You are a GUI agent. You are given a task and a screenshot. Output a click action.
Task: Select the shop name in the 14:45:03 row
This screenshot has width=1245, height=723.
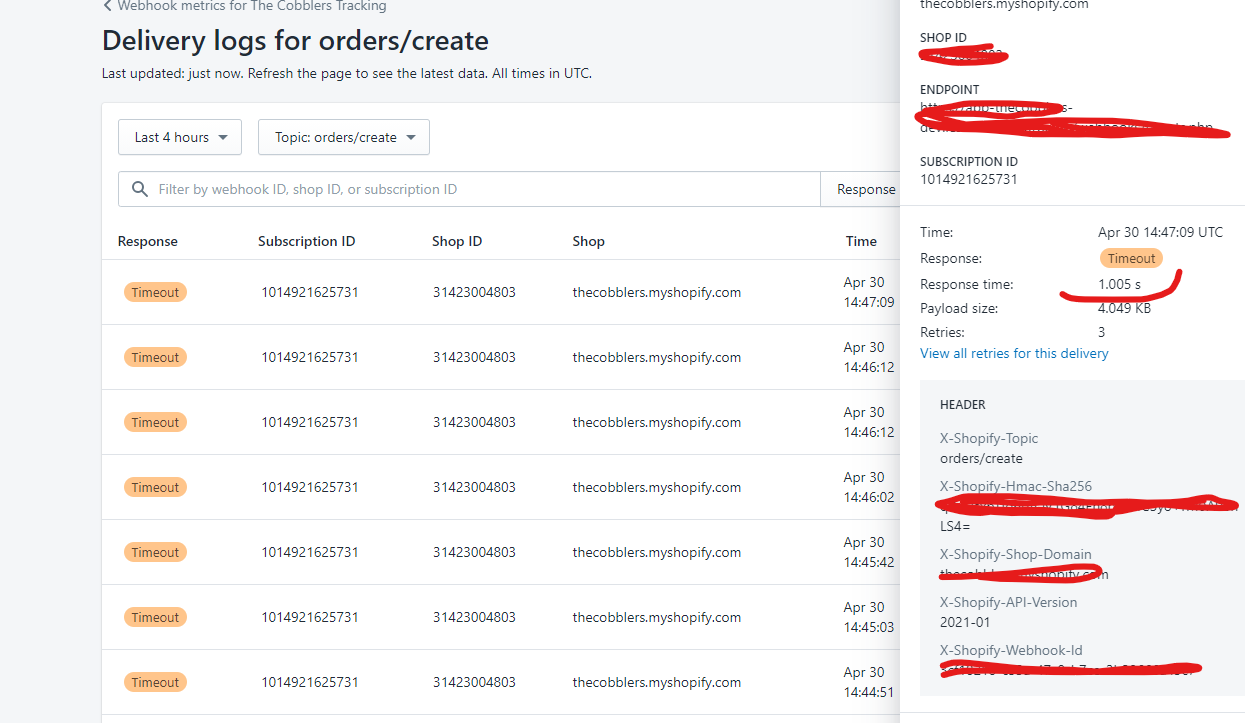(656, 617)
